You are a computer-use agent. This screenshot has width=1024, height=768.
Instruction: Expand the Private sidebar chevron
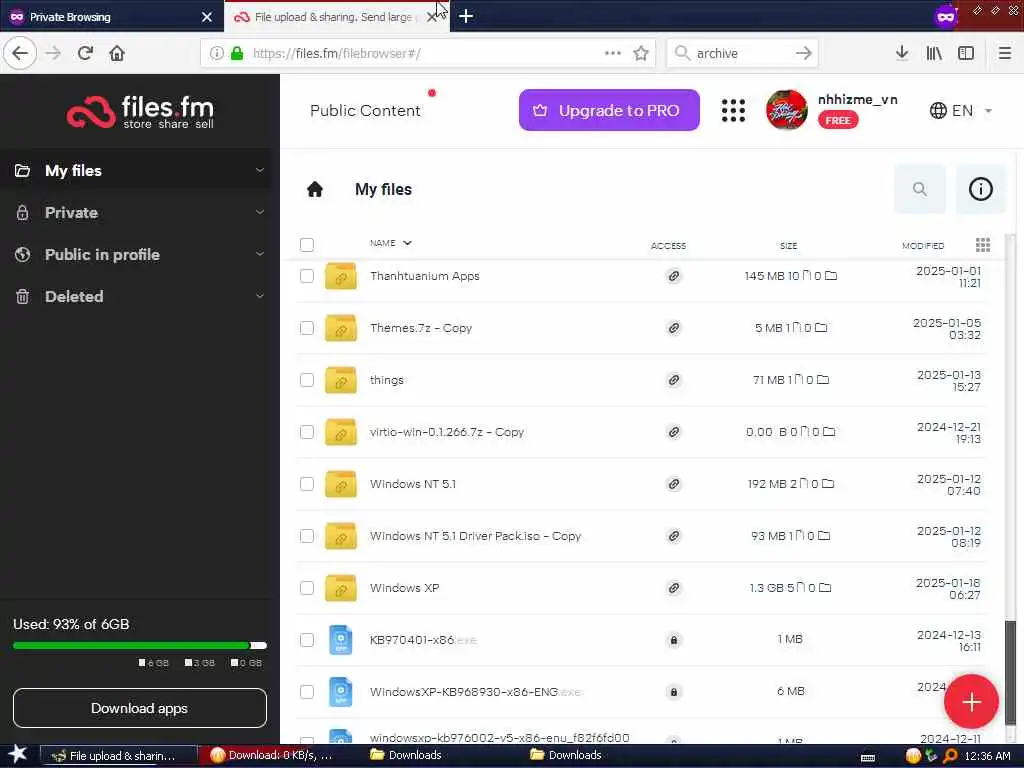click(x=260, y=212)
